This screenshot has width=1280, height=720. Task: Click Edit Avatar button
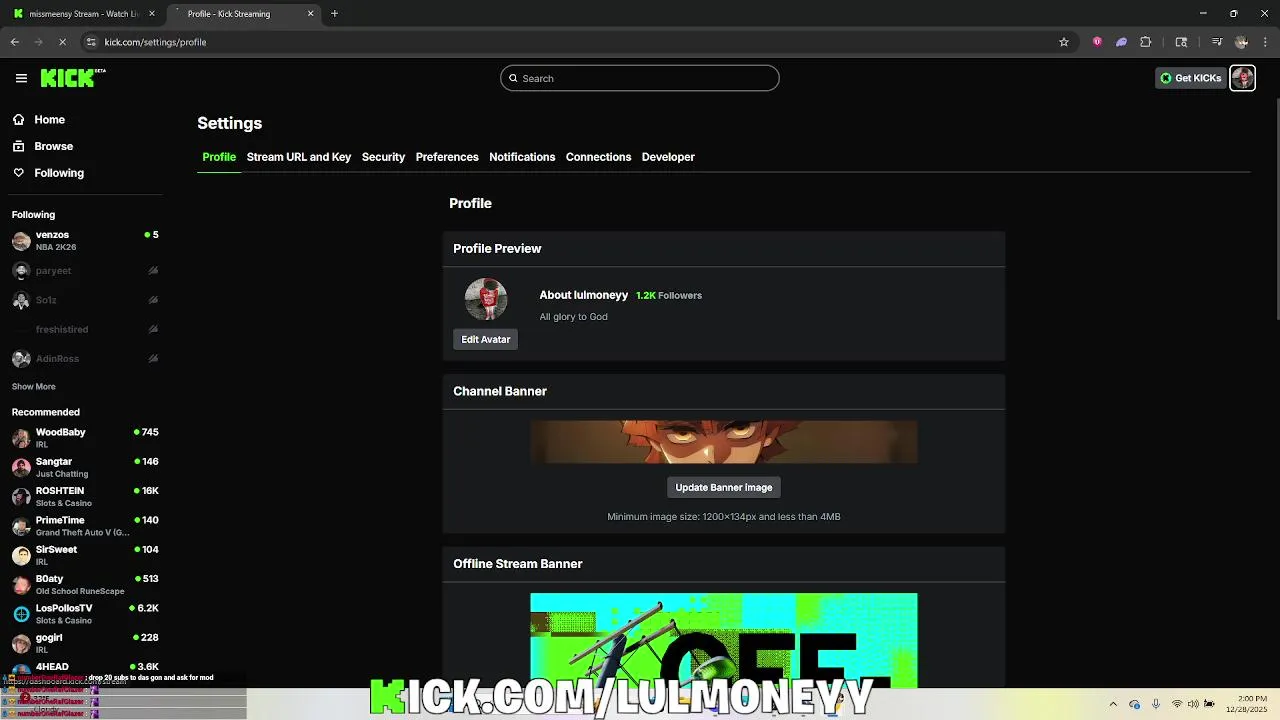click(x=486, y=339)
